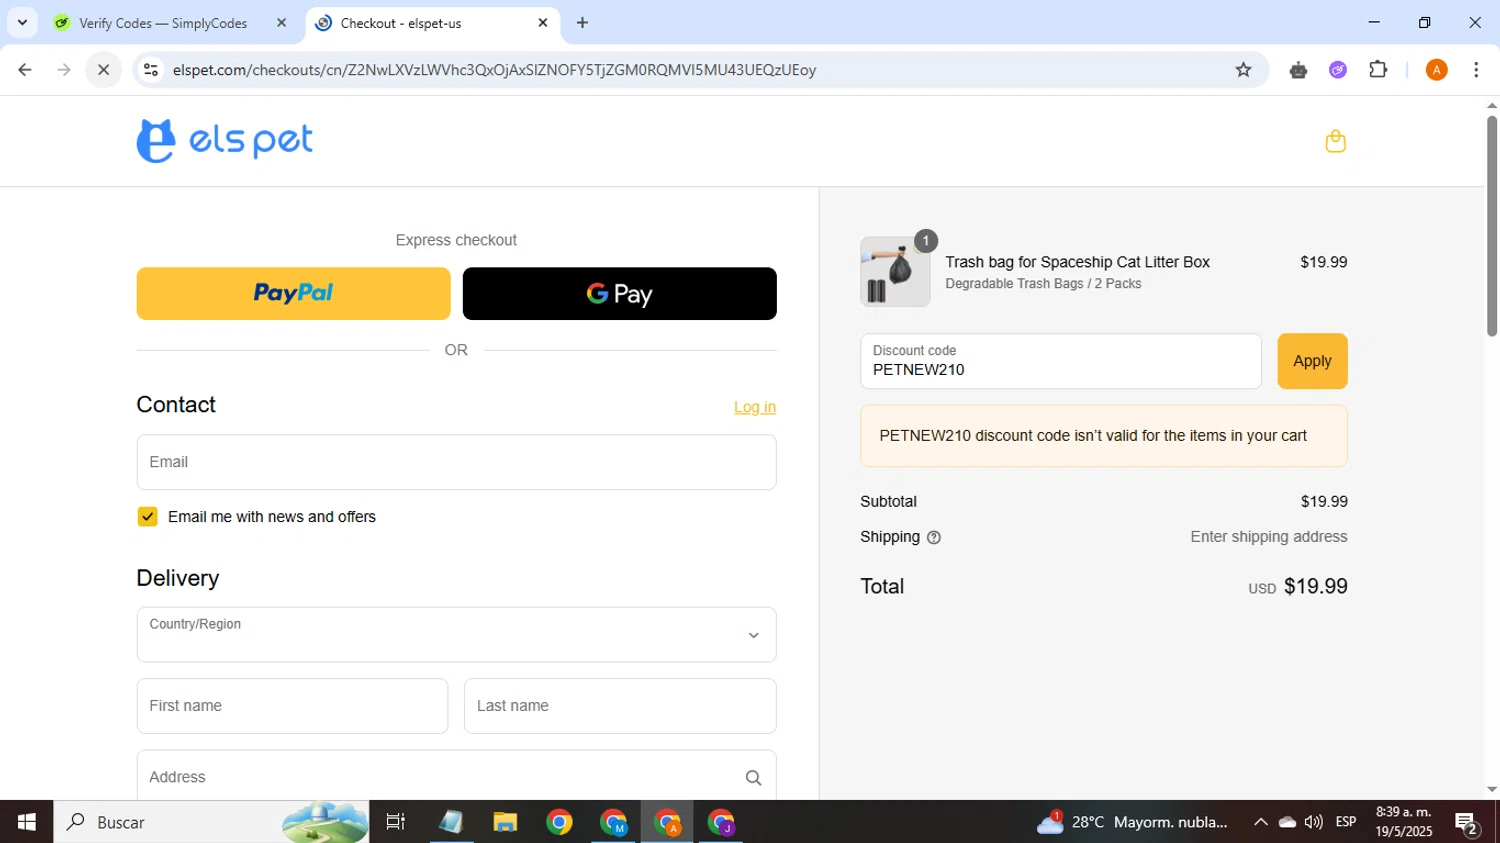Click the First name field
The height and width of the screenshot is (843, 1500).
(292, 706)
